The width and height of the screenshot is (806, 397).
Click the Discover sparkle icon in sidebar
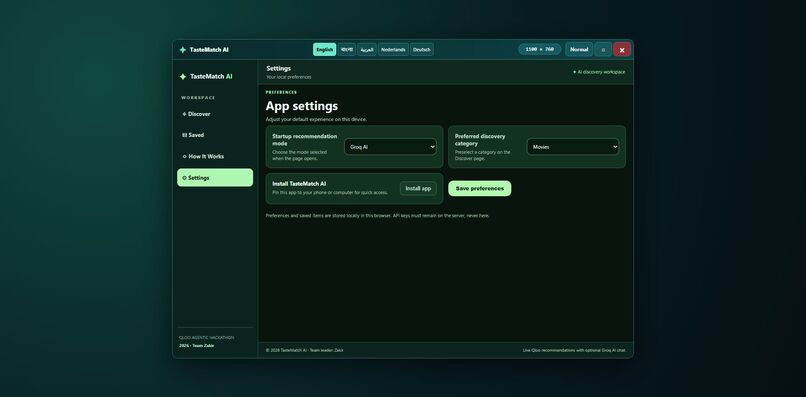tap(185, 114)
